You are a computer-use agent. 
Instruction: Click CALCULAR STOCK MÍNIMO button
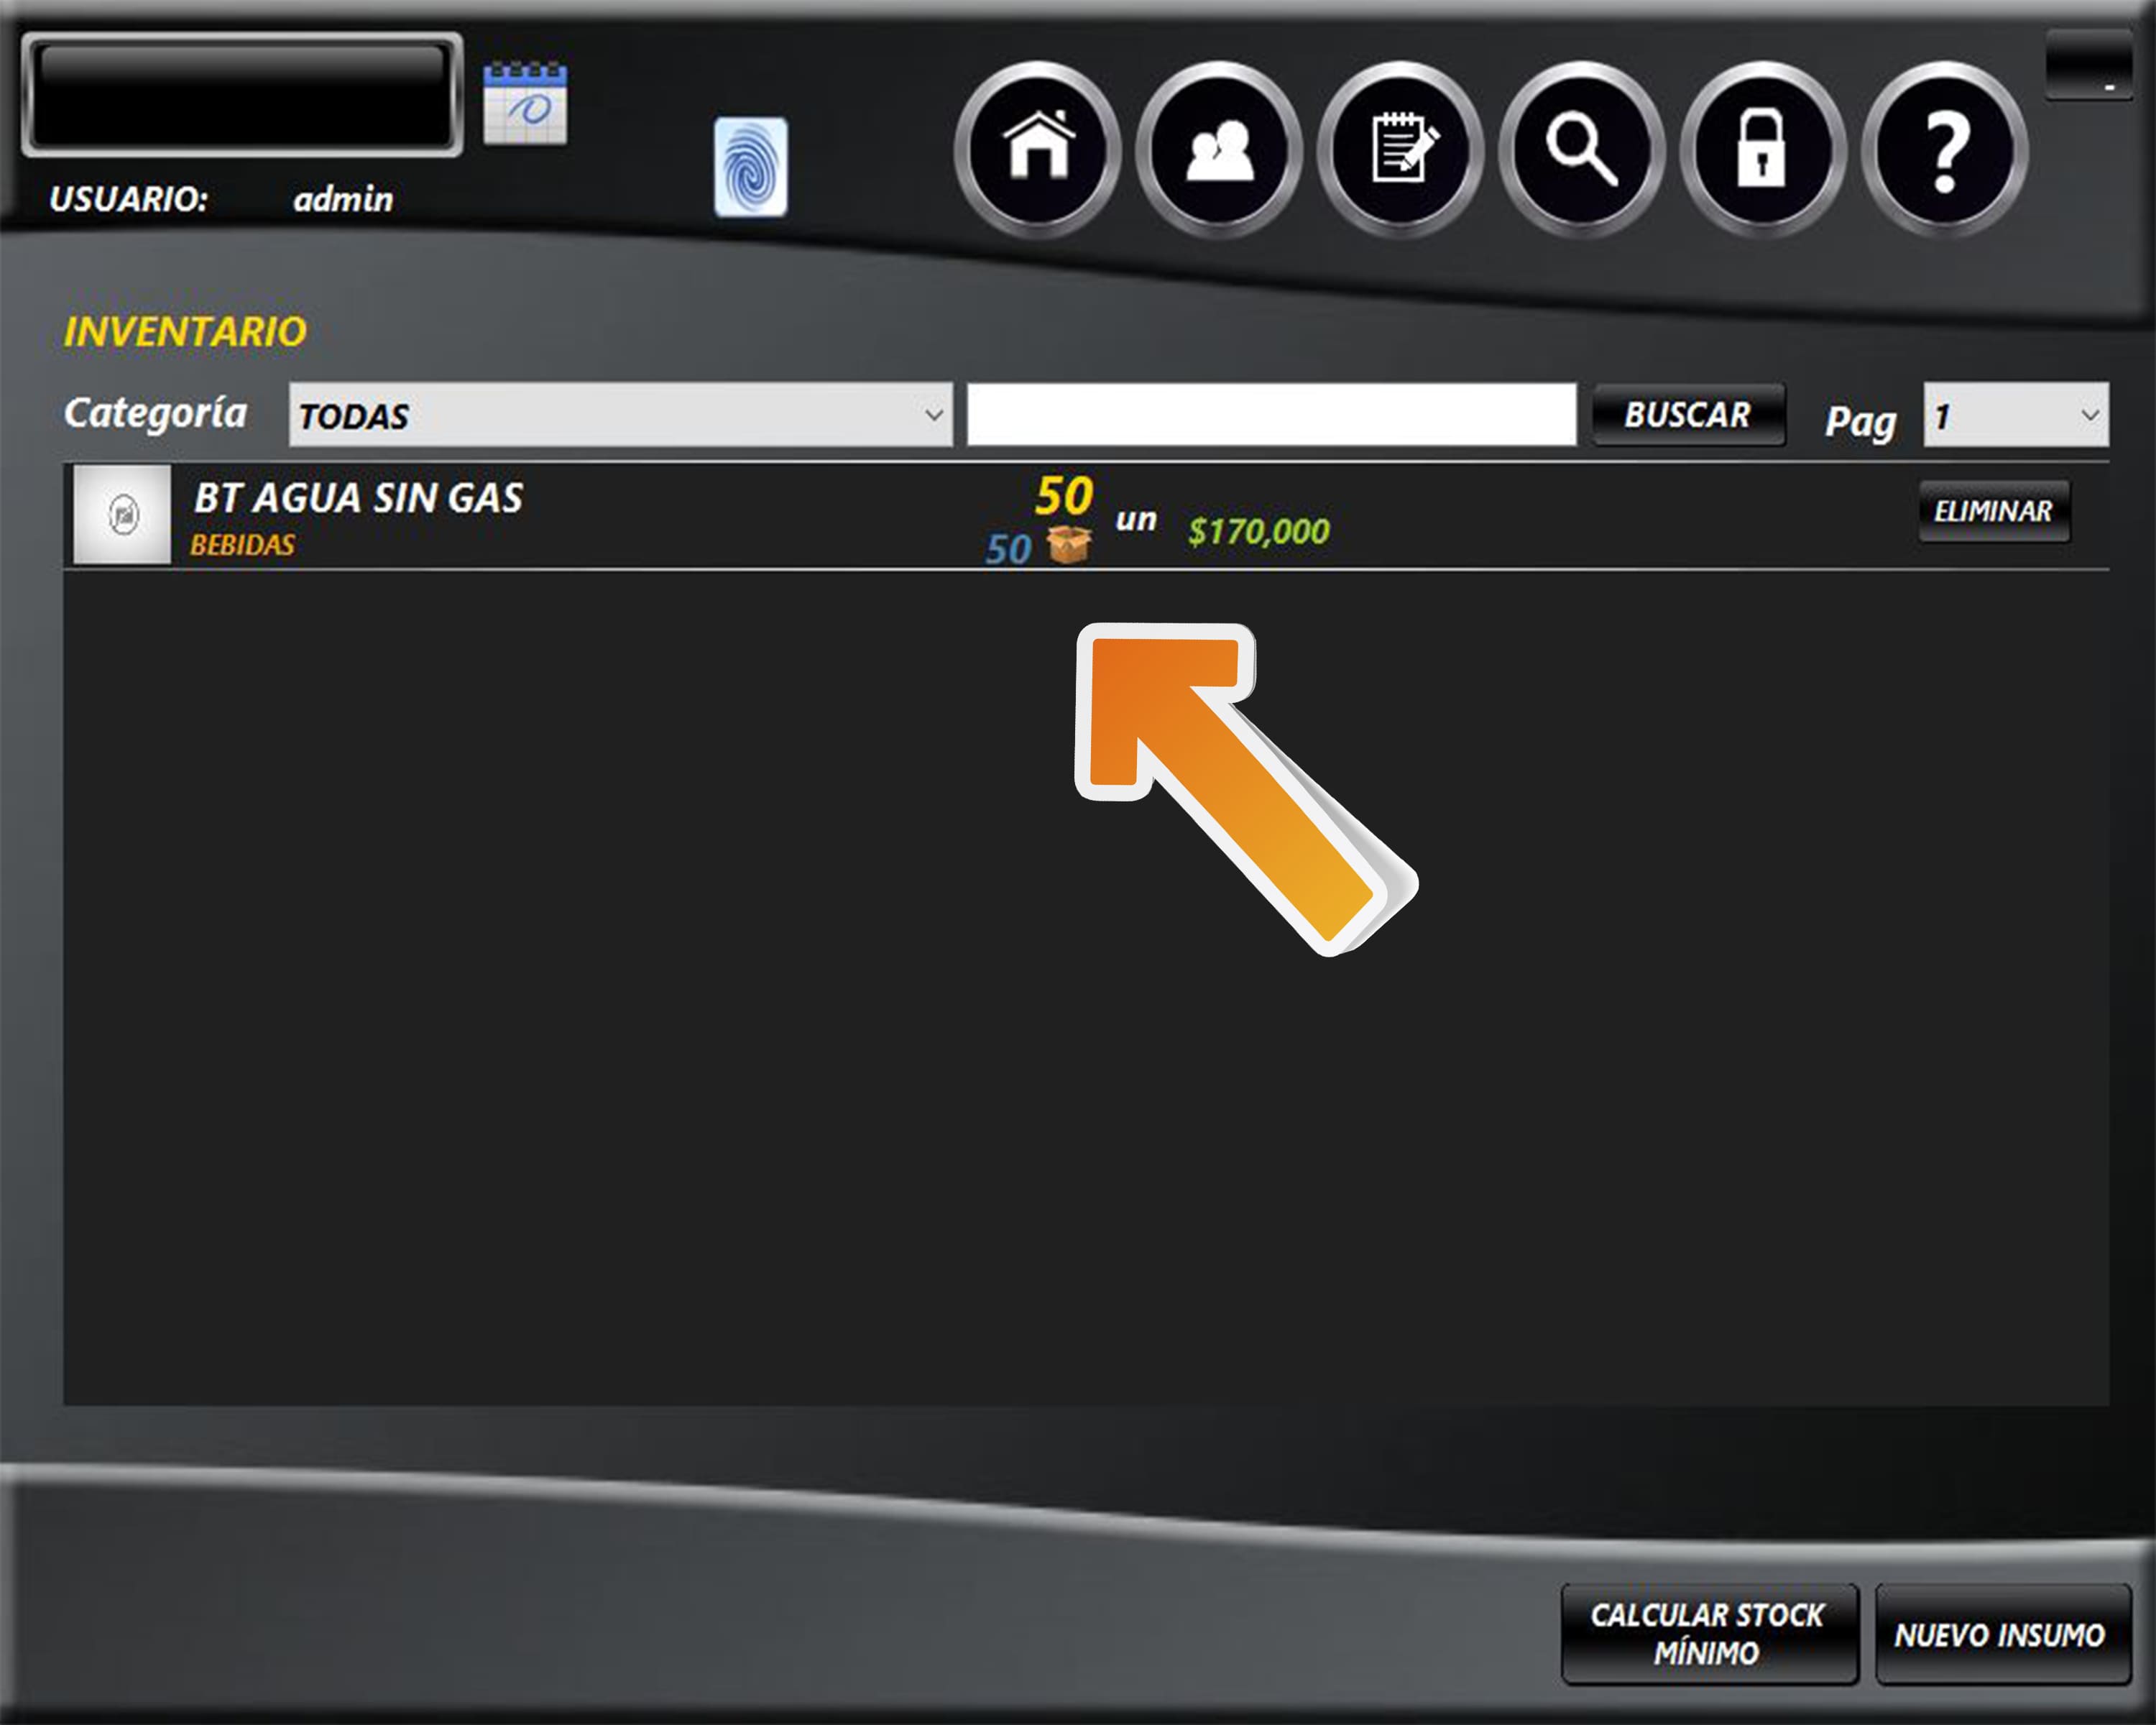[x=1708, y=1634]
